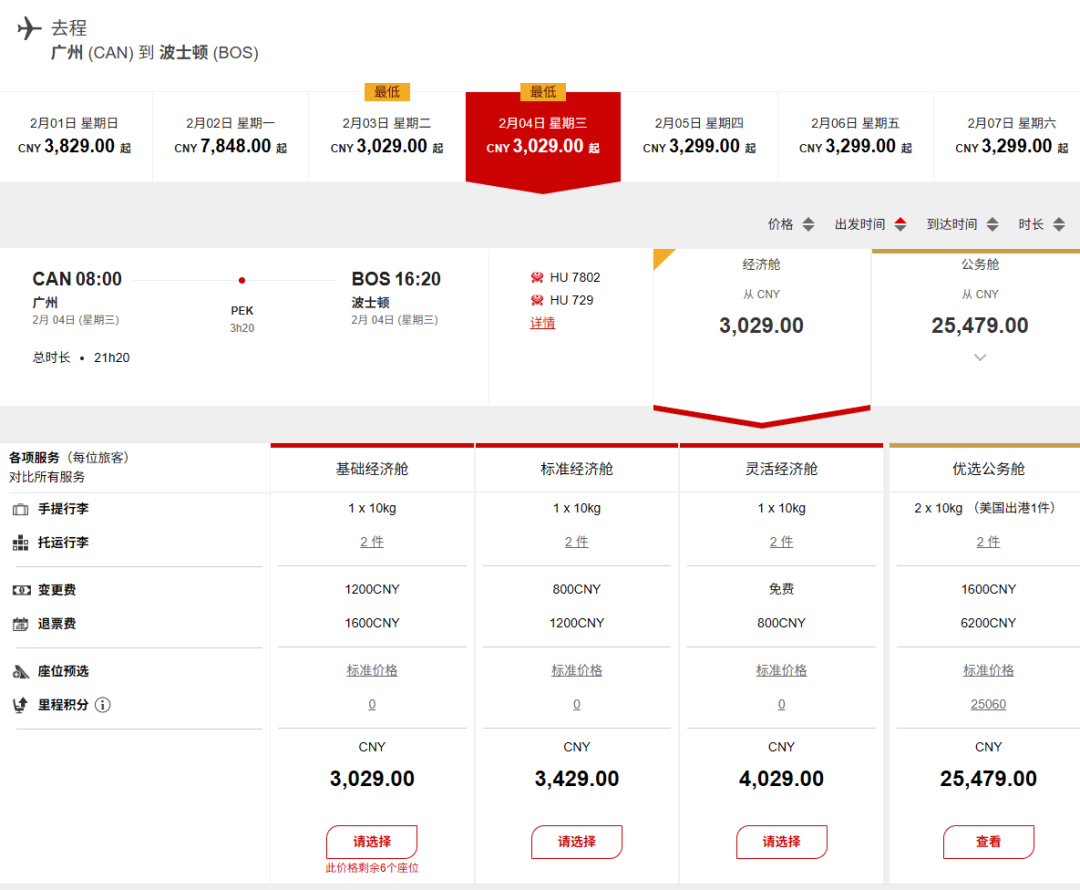Select the Feb 05 Thursday date tab
Image resolution: width=1080 pixels, height=890 pixels.
[699, 136]
